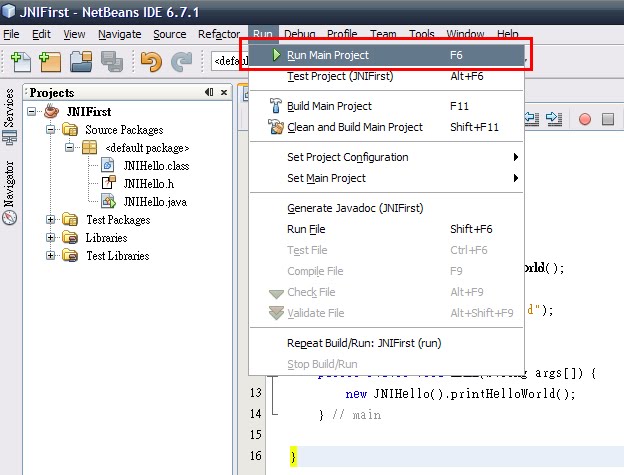The height and width of the screenshot is (475, 624).
Task: Click the JNIHello.class file icon
Action: (107, 165)
